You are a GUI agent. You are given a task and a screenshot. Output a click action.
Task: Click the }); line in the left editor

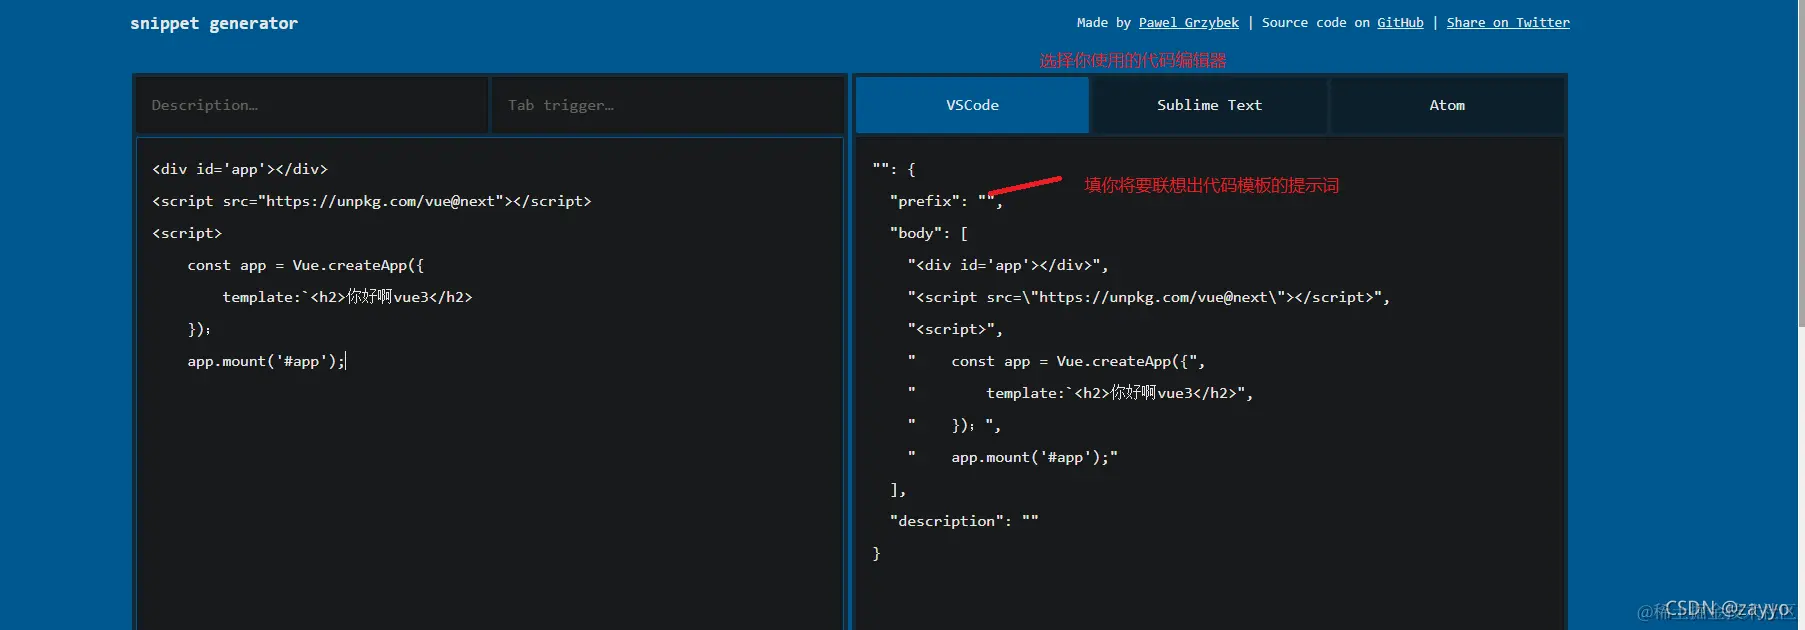tap(199, 329)
